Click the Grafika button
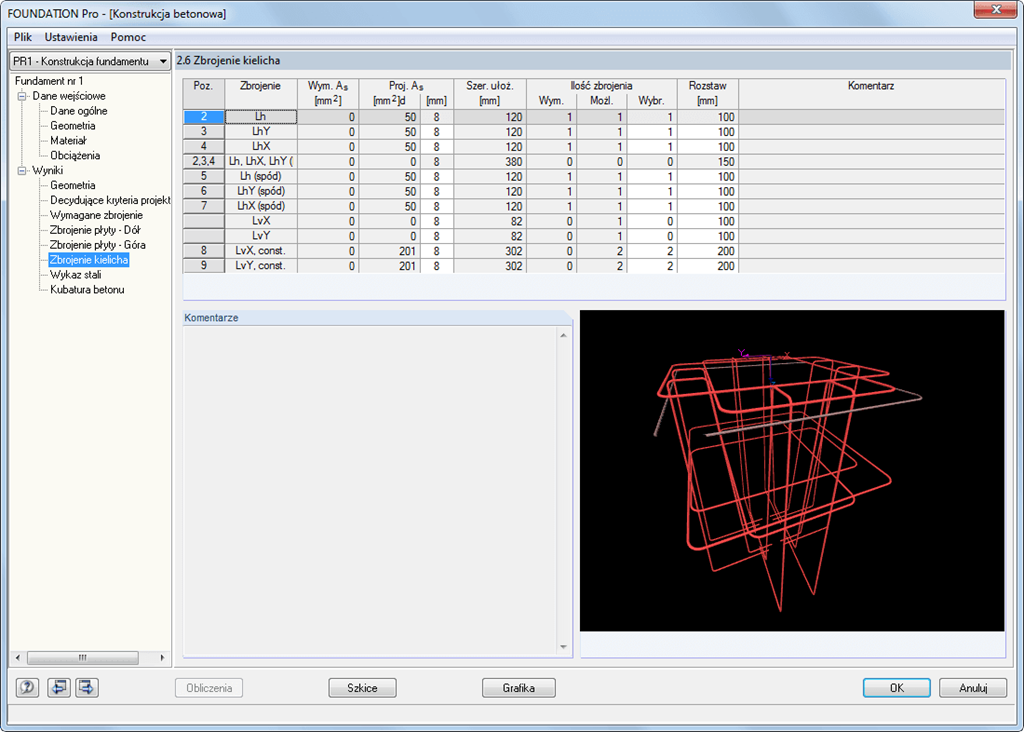 pos(519,688)
